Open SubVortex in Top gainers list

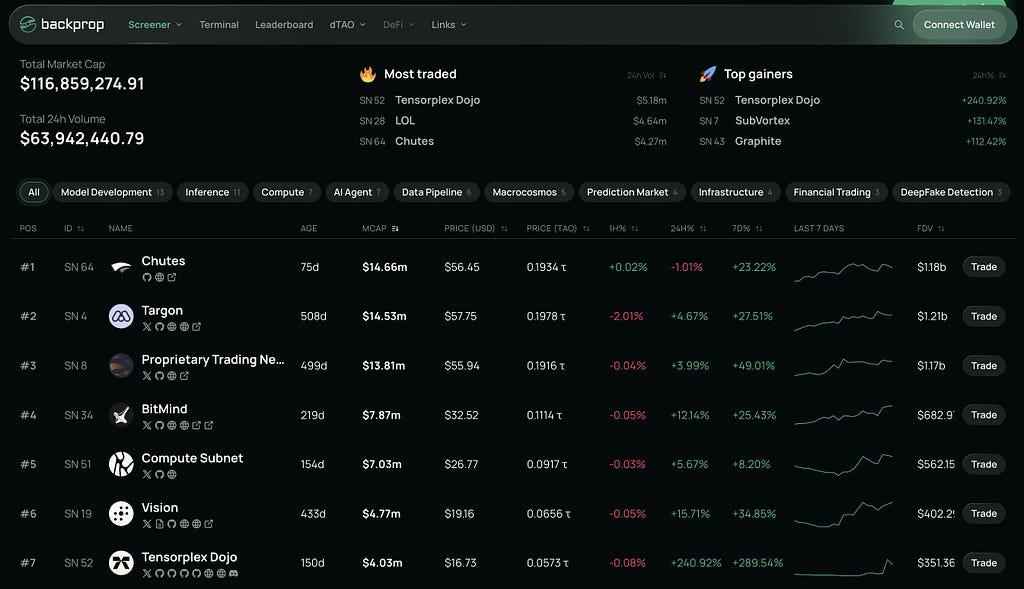762,121
